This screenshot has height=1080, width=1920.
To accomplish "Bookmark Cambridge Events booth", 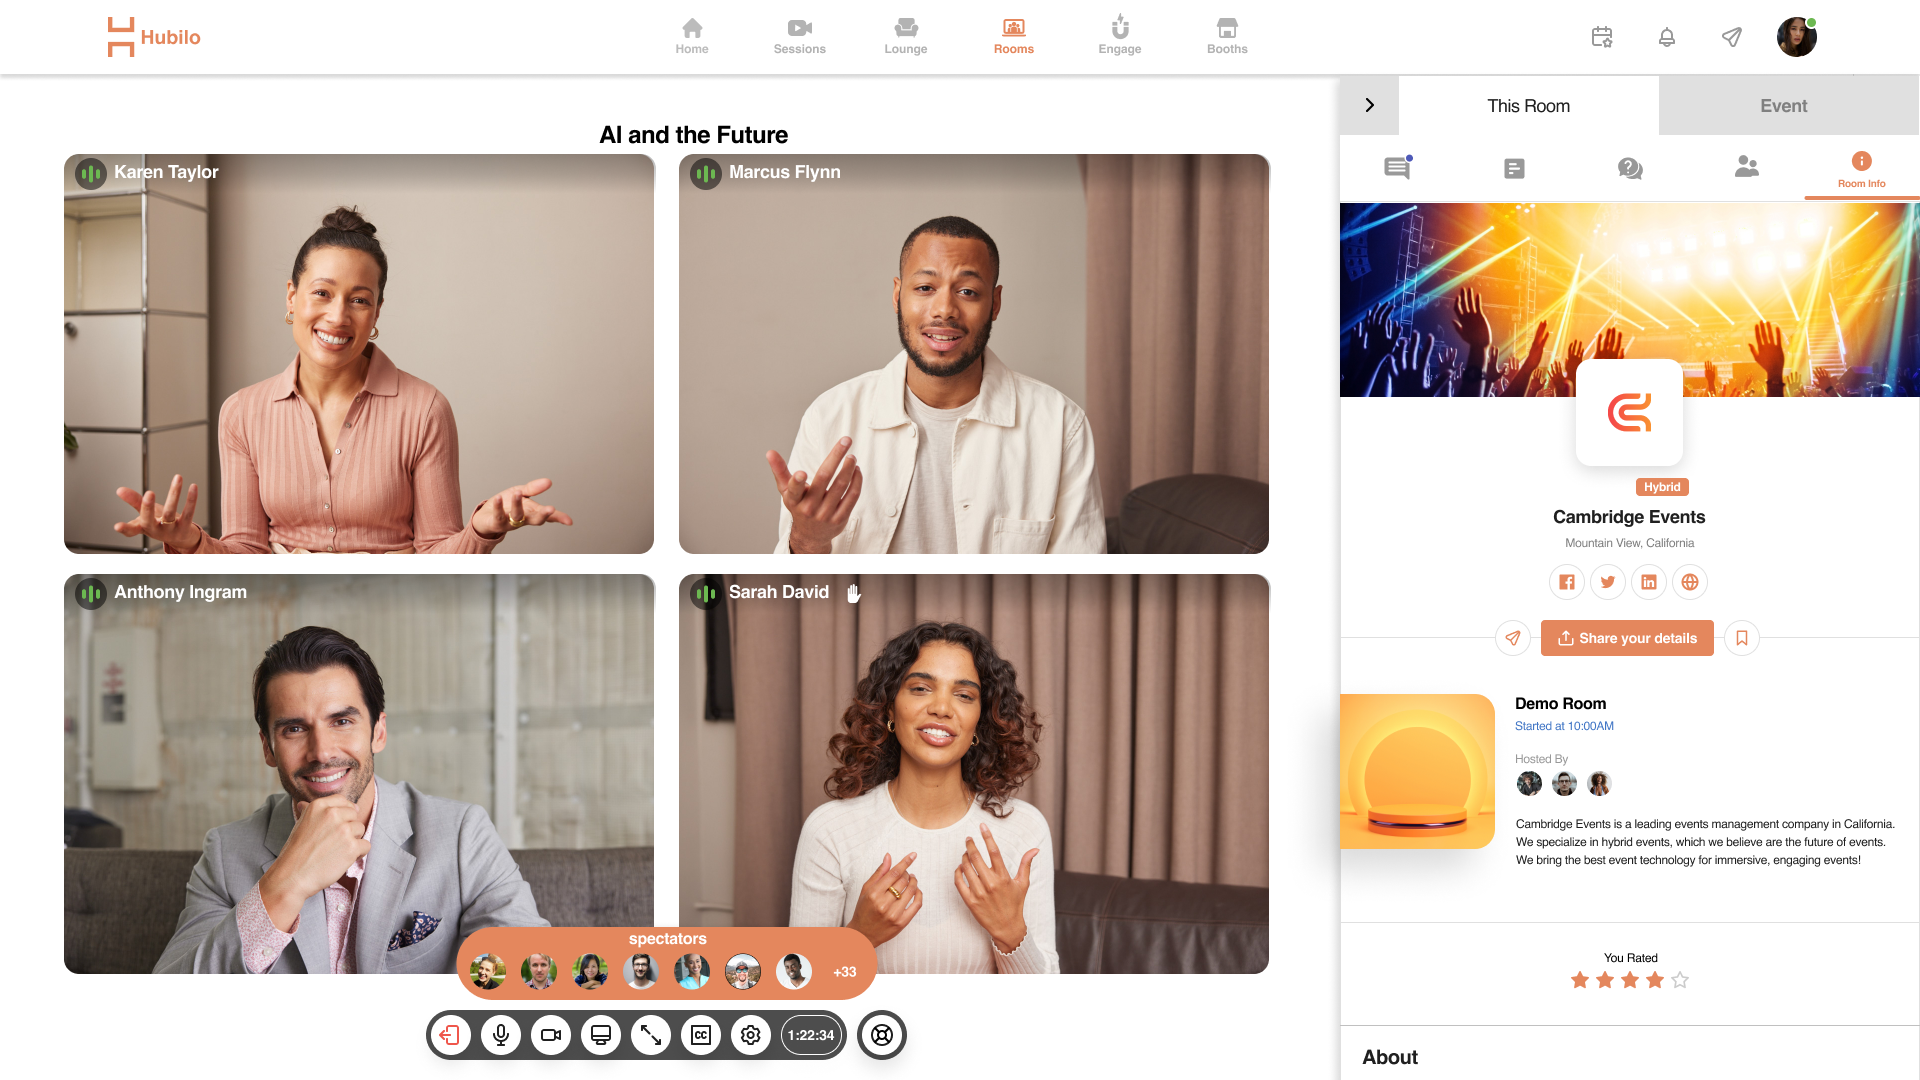I will point(1741,638).
